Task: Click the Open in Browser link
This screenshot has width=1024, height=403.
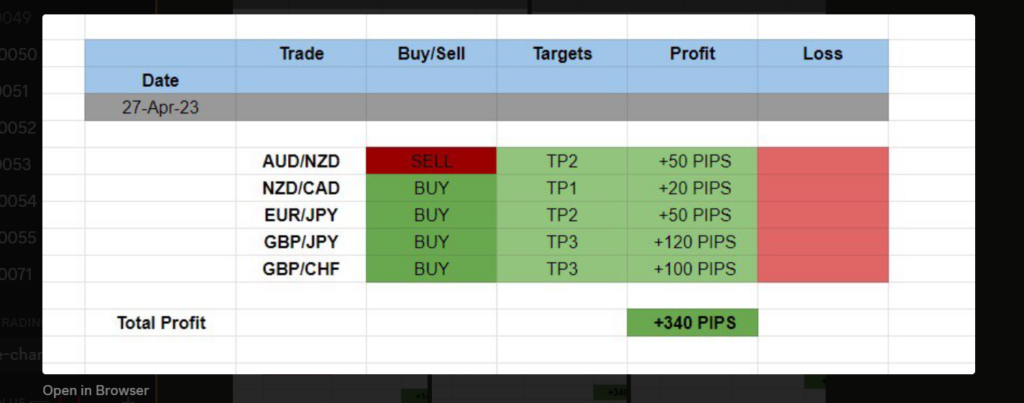Action: pyautogui.click(x=95, y=390)
